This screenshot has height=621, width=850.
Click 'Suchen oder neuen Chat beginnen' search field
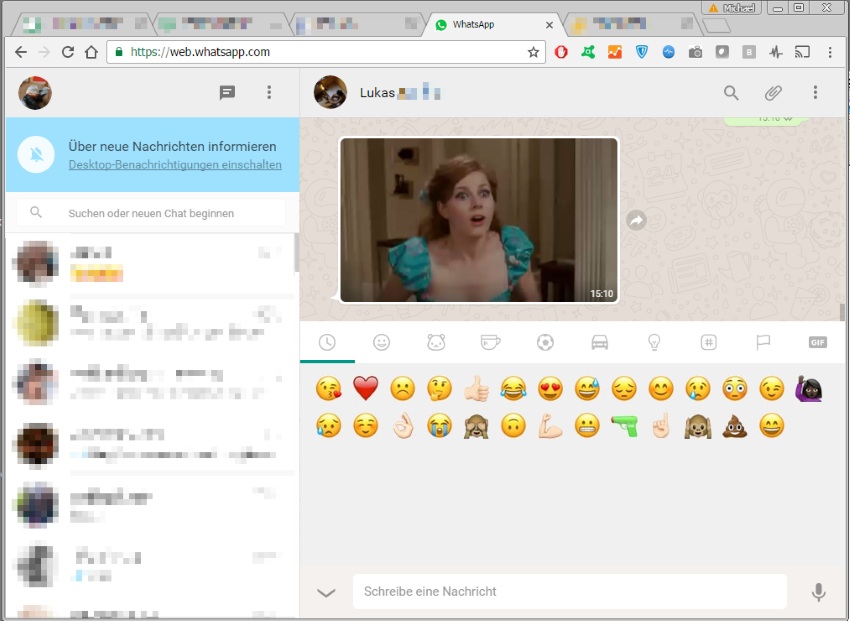[x=151, y=213]
